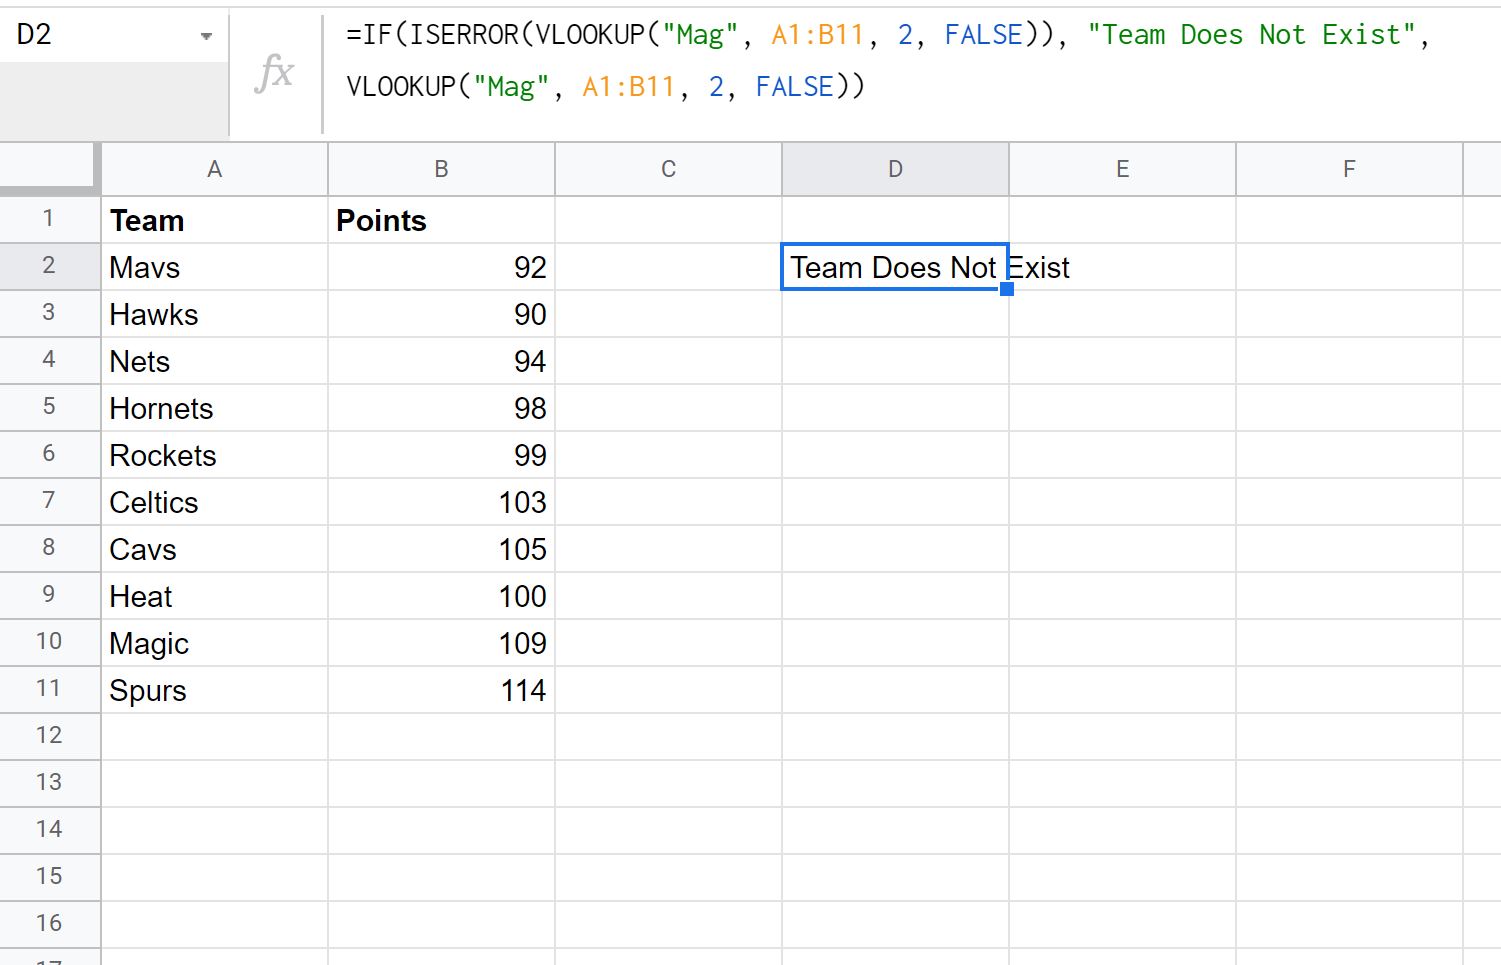Select the cell containing "Heat"
This screenshot has width=1501, height=965.
click(x=215, y=596)
